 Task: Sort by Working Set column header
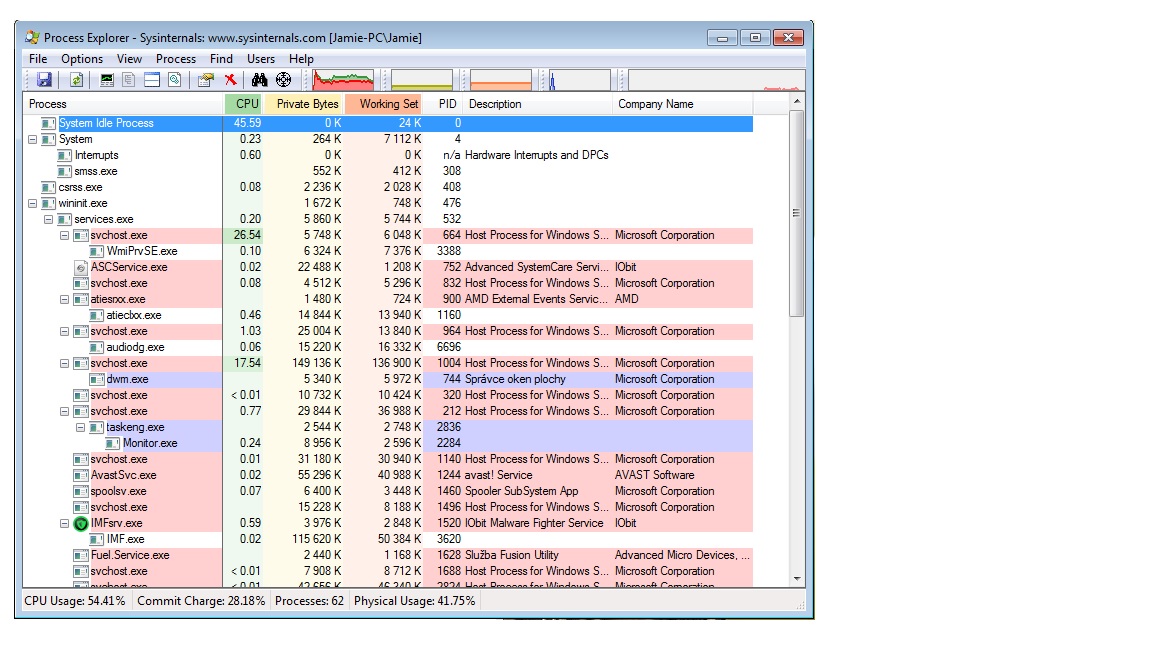click(x=383, y=104)
